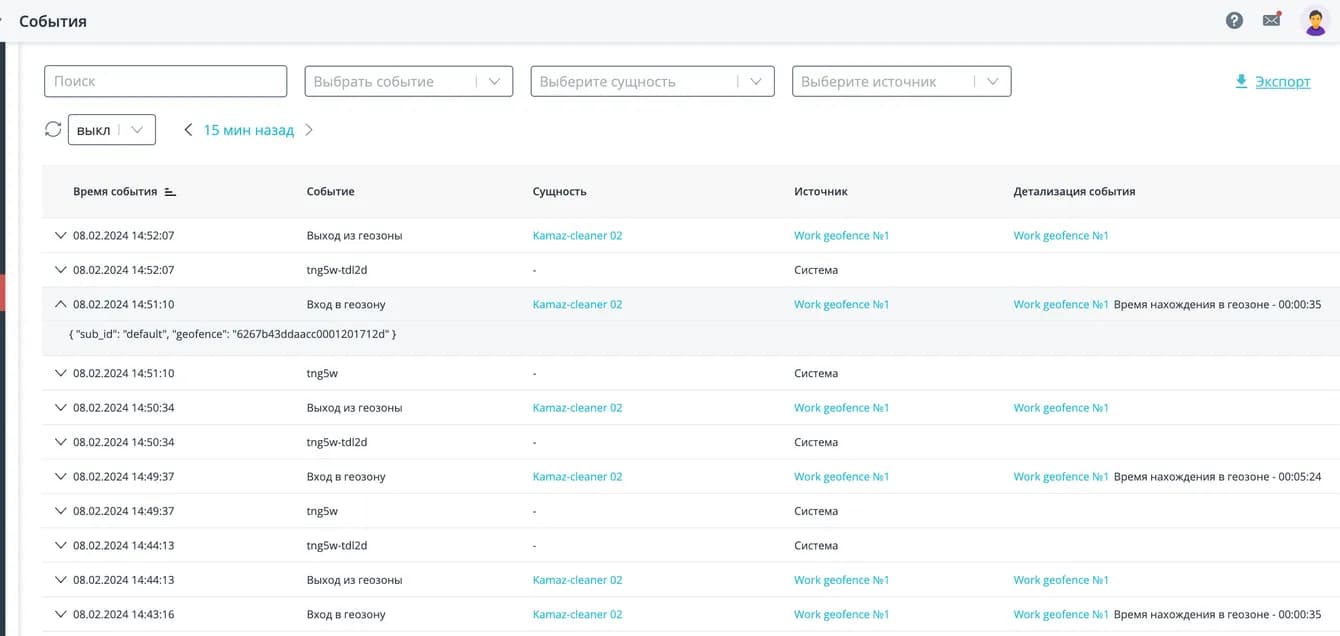This screenshot has height=636, width=1340.
Task: Expand row 14:49:37 tng5w
Action: [x=60, y=511]
